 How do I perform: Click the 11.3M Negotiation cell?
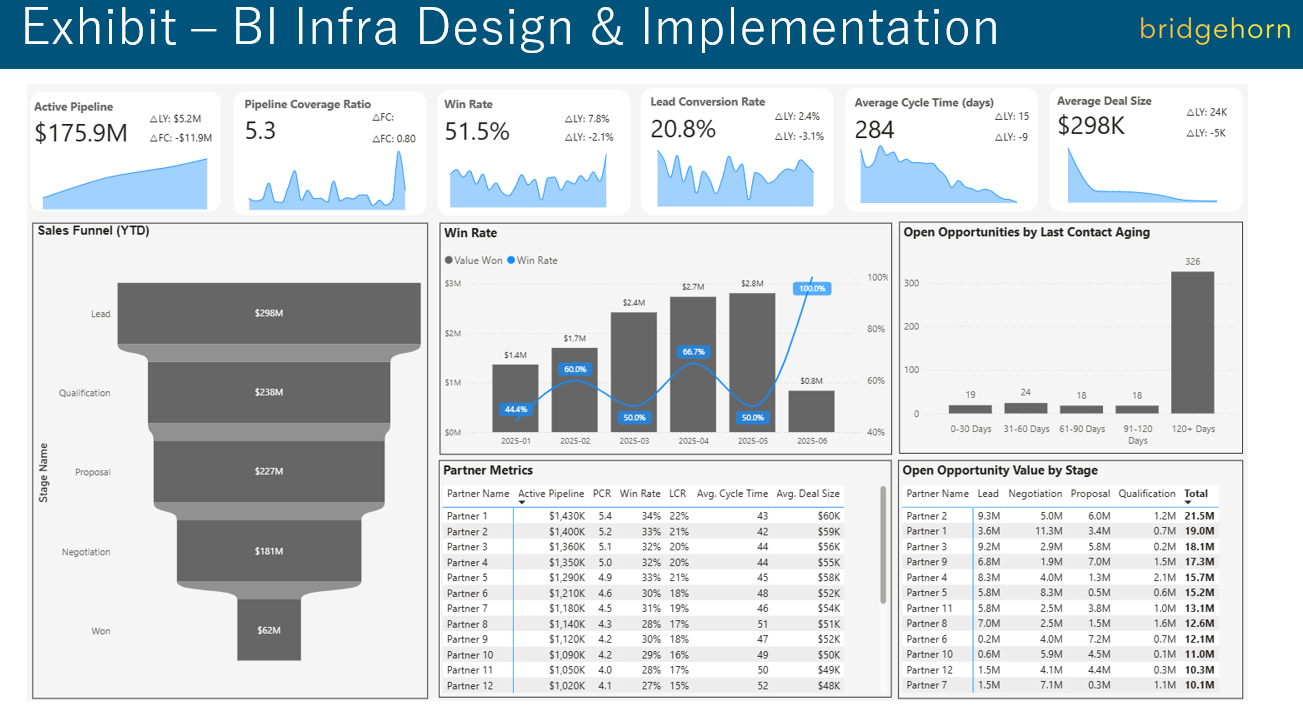pyautogui.click(x=1048, y=531)
